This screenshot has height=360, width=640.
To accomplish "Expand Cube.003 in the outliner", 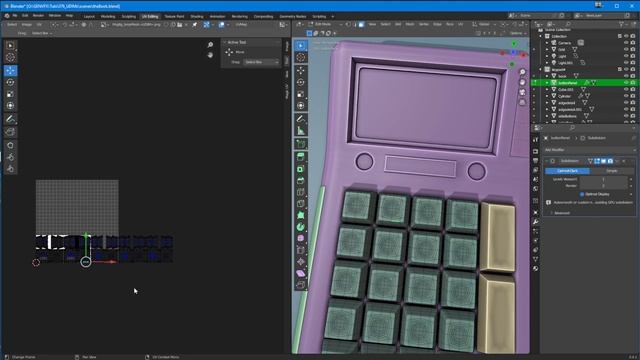I will tap(547, 89).
